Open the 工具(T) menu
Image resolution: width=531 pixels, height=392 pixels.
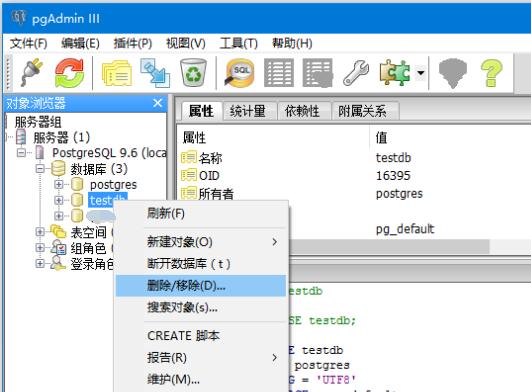pos(238,43)
